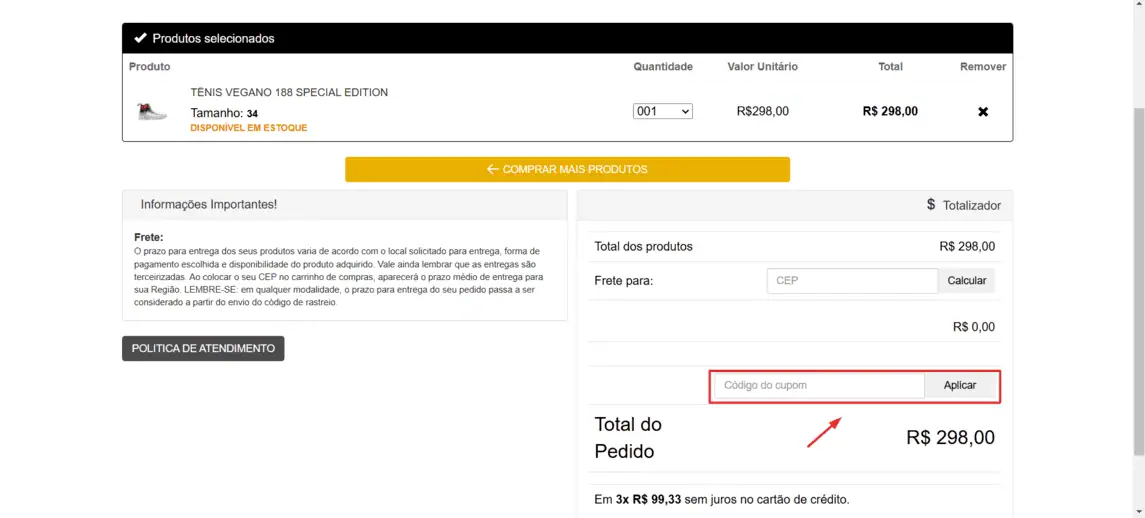Click the Totalizador panel title
Screen dimensions: 1145x518
[x=972, y=206]
